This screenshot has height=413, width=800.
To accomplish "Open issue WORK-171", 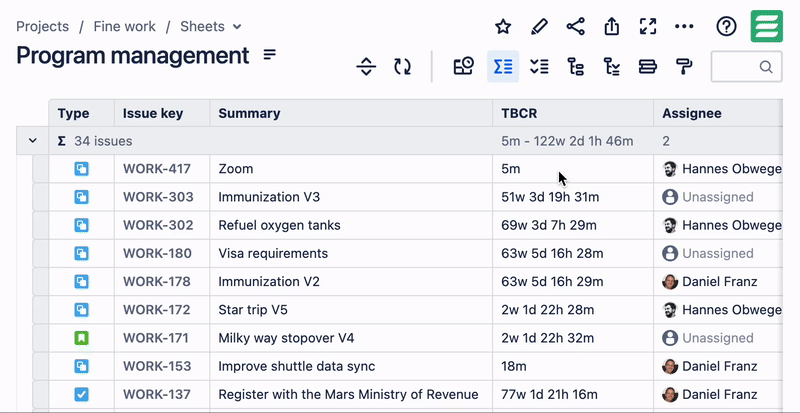I will pyautogui.click(x=156, y=338).
